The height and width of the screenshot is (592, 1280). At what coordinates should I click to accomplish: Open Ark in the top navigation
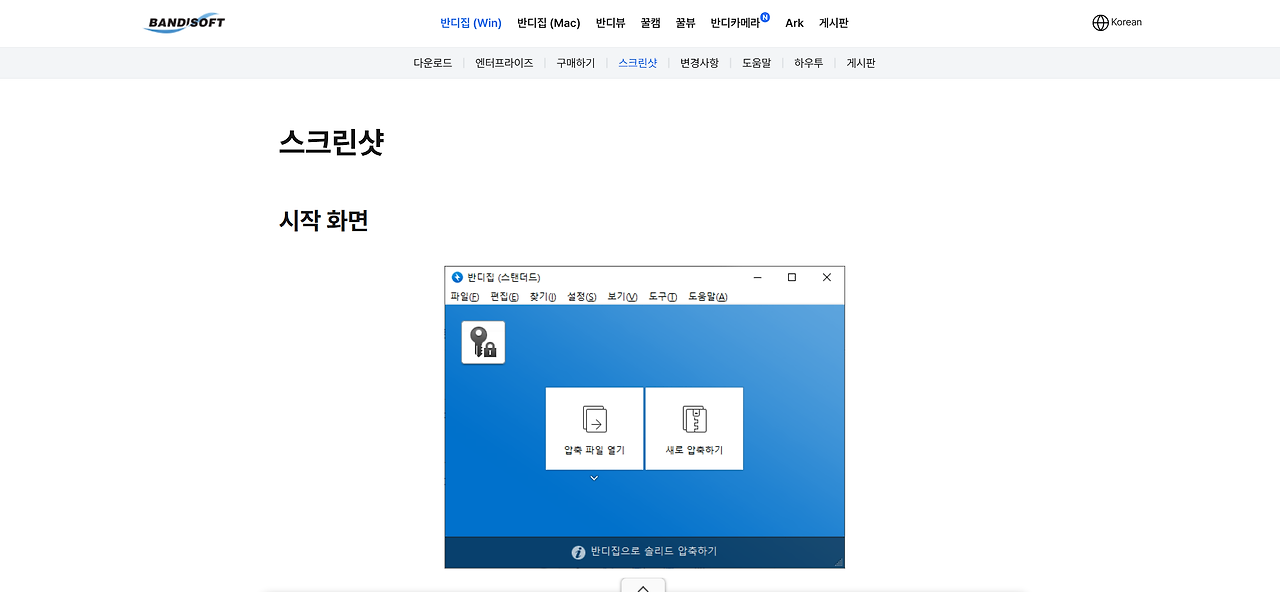(x=794, y=23)
